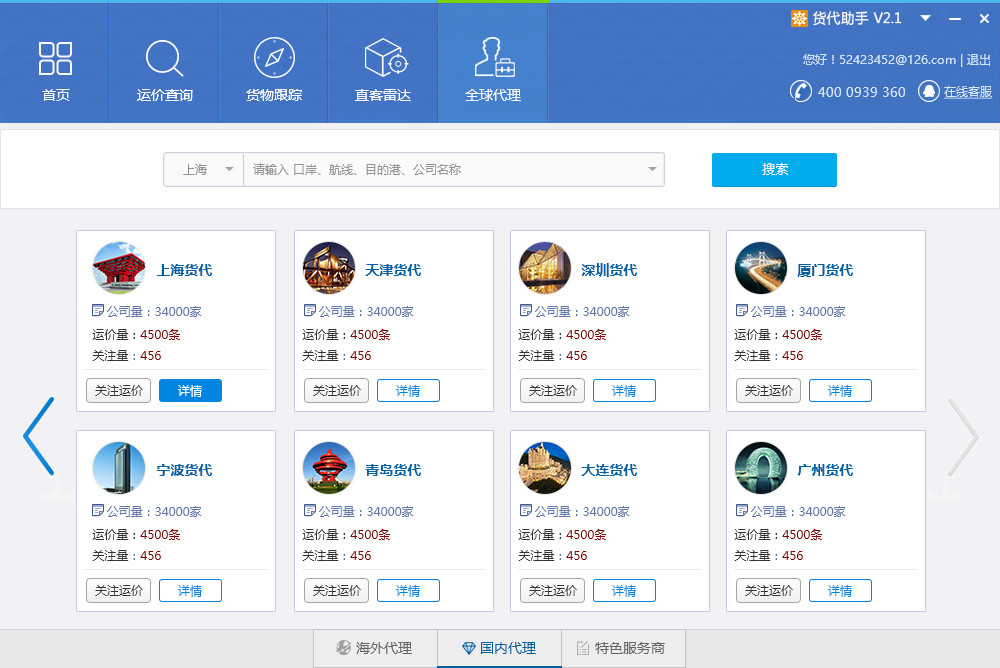Switch to the 海外代理 tab
1000x668 pixels.
375,648
